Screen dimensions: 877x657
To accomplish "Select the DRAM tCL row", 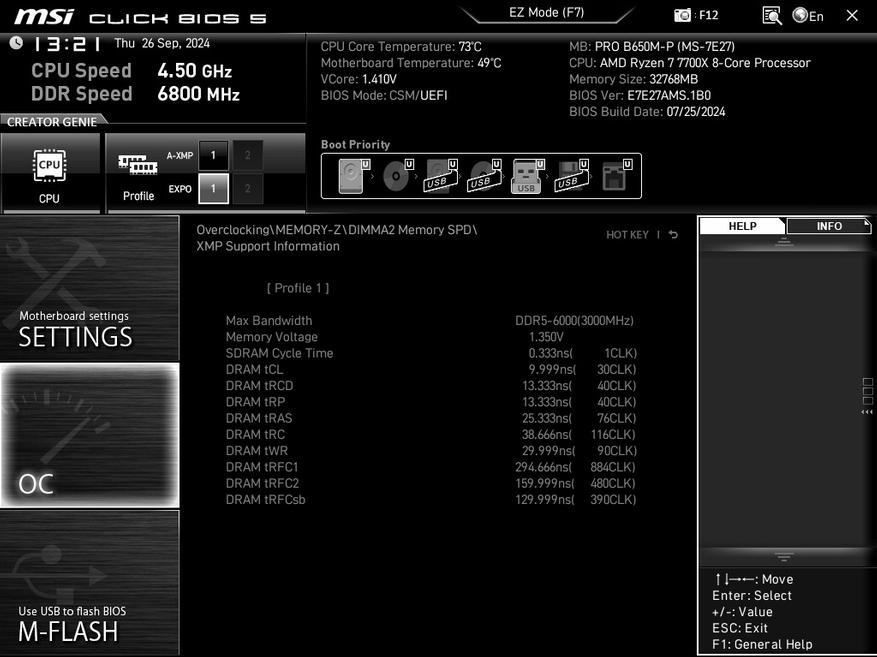I will [431, 369].
